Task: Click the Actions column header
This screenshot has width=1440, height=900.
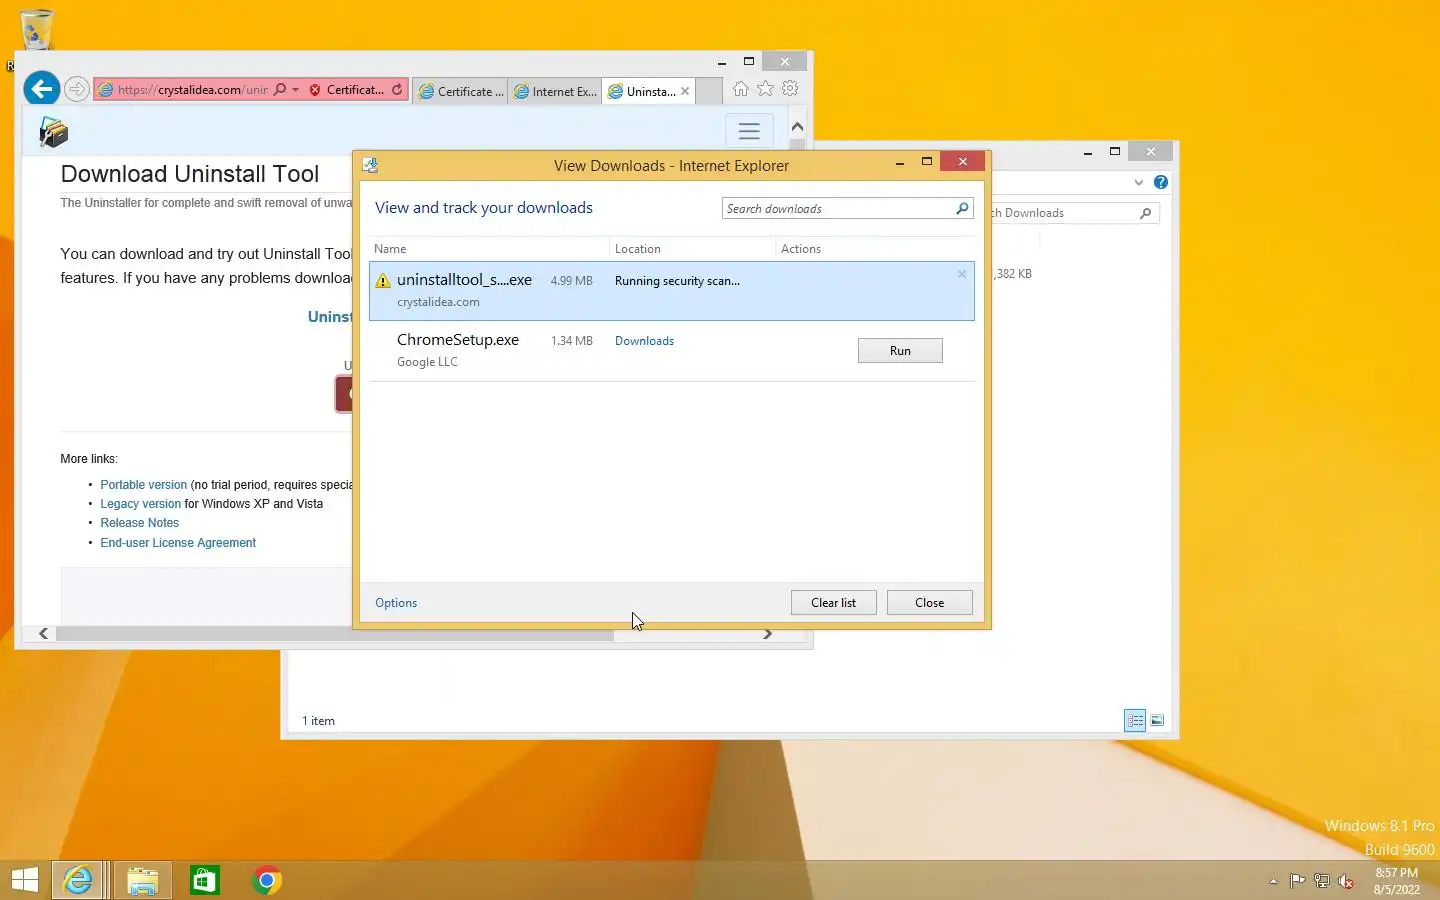Action: [x=875, y=249]
